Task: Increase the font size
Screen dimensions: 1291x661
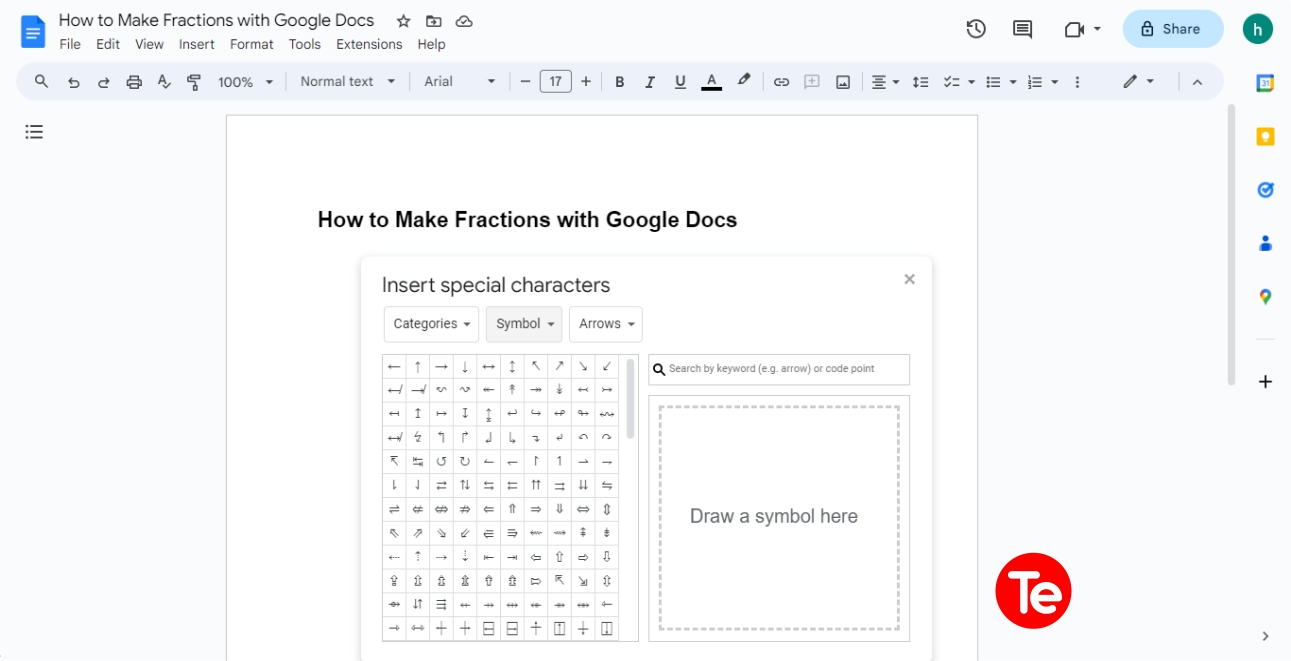Action: (x=586, y=82)
